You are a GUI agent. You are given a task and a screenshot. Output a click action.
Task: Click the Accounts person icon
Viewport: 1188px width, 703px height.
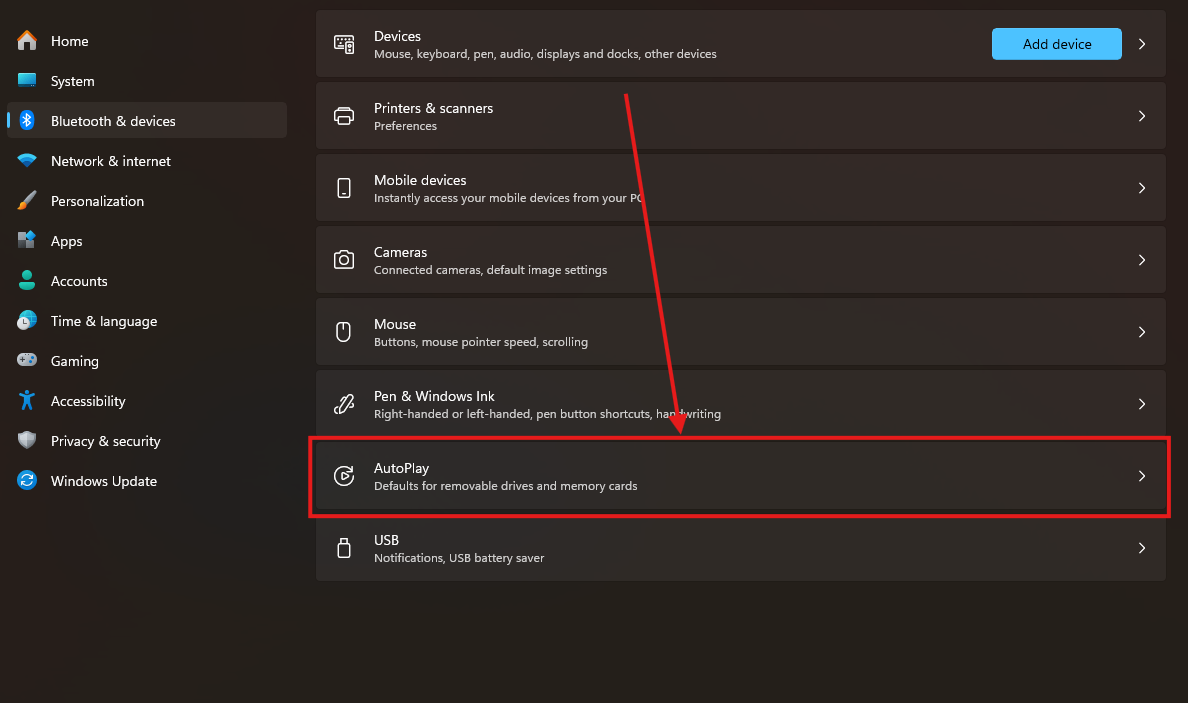(27, 280)
